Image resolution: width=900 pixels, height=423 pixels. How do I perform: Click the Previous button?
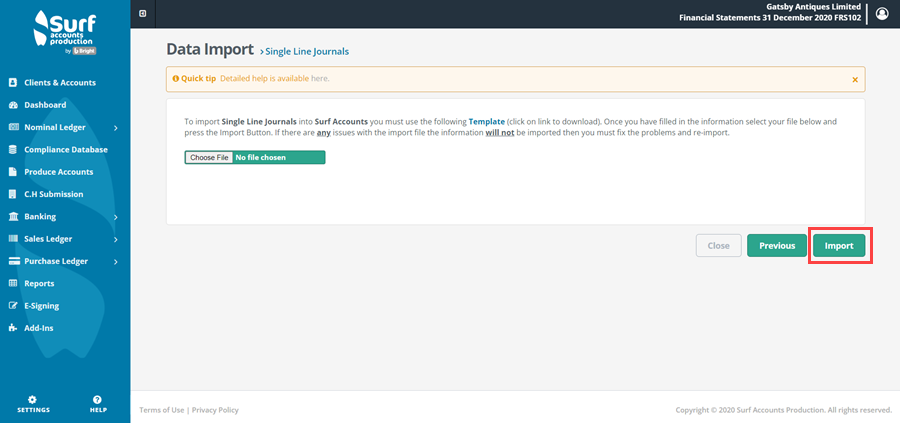click(777, 246)
